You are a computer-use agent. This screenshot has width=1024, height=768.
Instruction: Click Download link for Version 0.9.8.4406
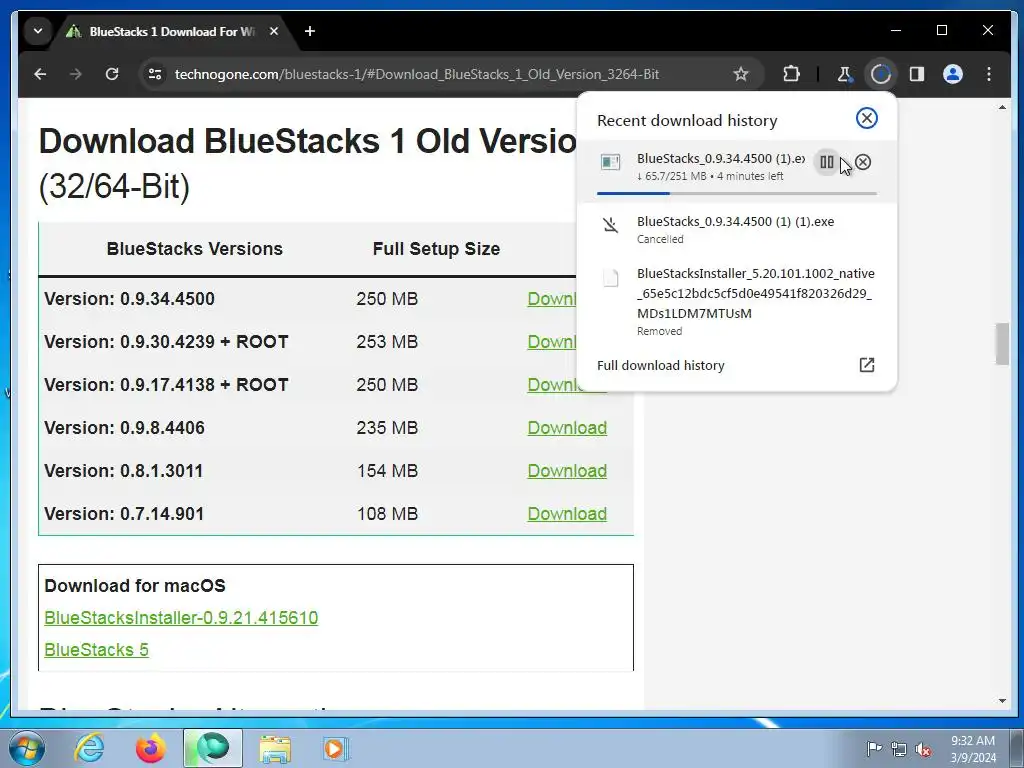point(567,428)
